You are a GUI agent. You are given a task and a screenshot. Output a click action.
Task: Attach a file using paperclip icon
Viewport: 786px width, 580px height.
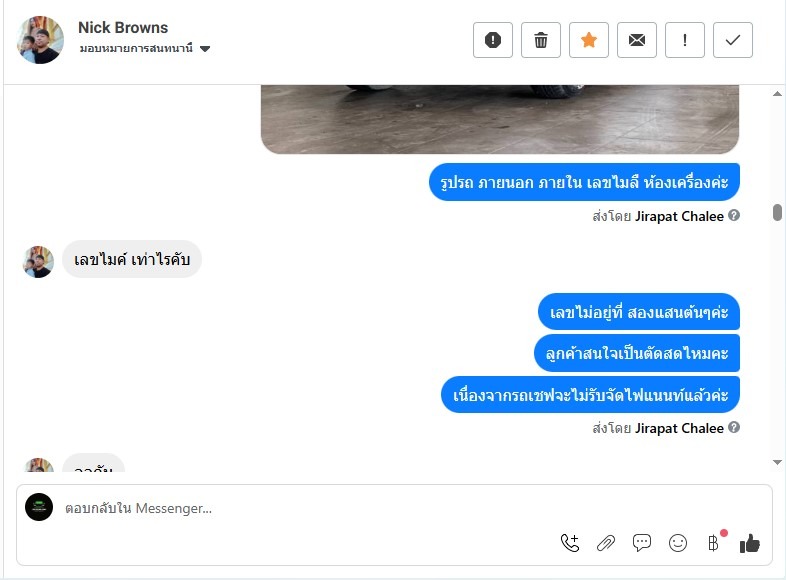coord(606,543)
